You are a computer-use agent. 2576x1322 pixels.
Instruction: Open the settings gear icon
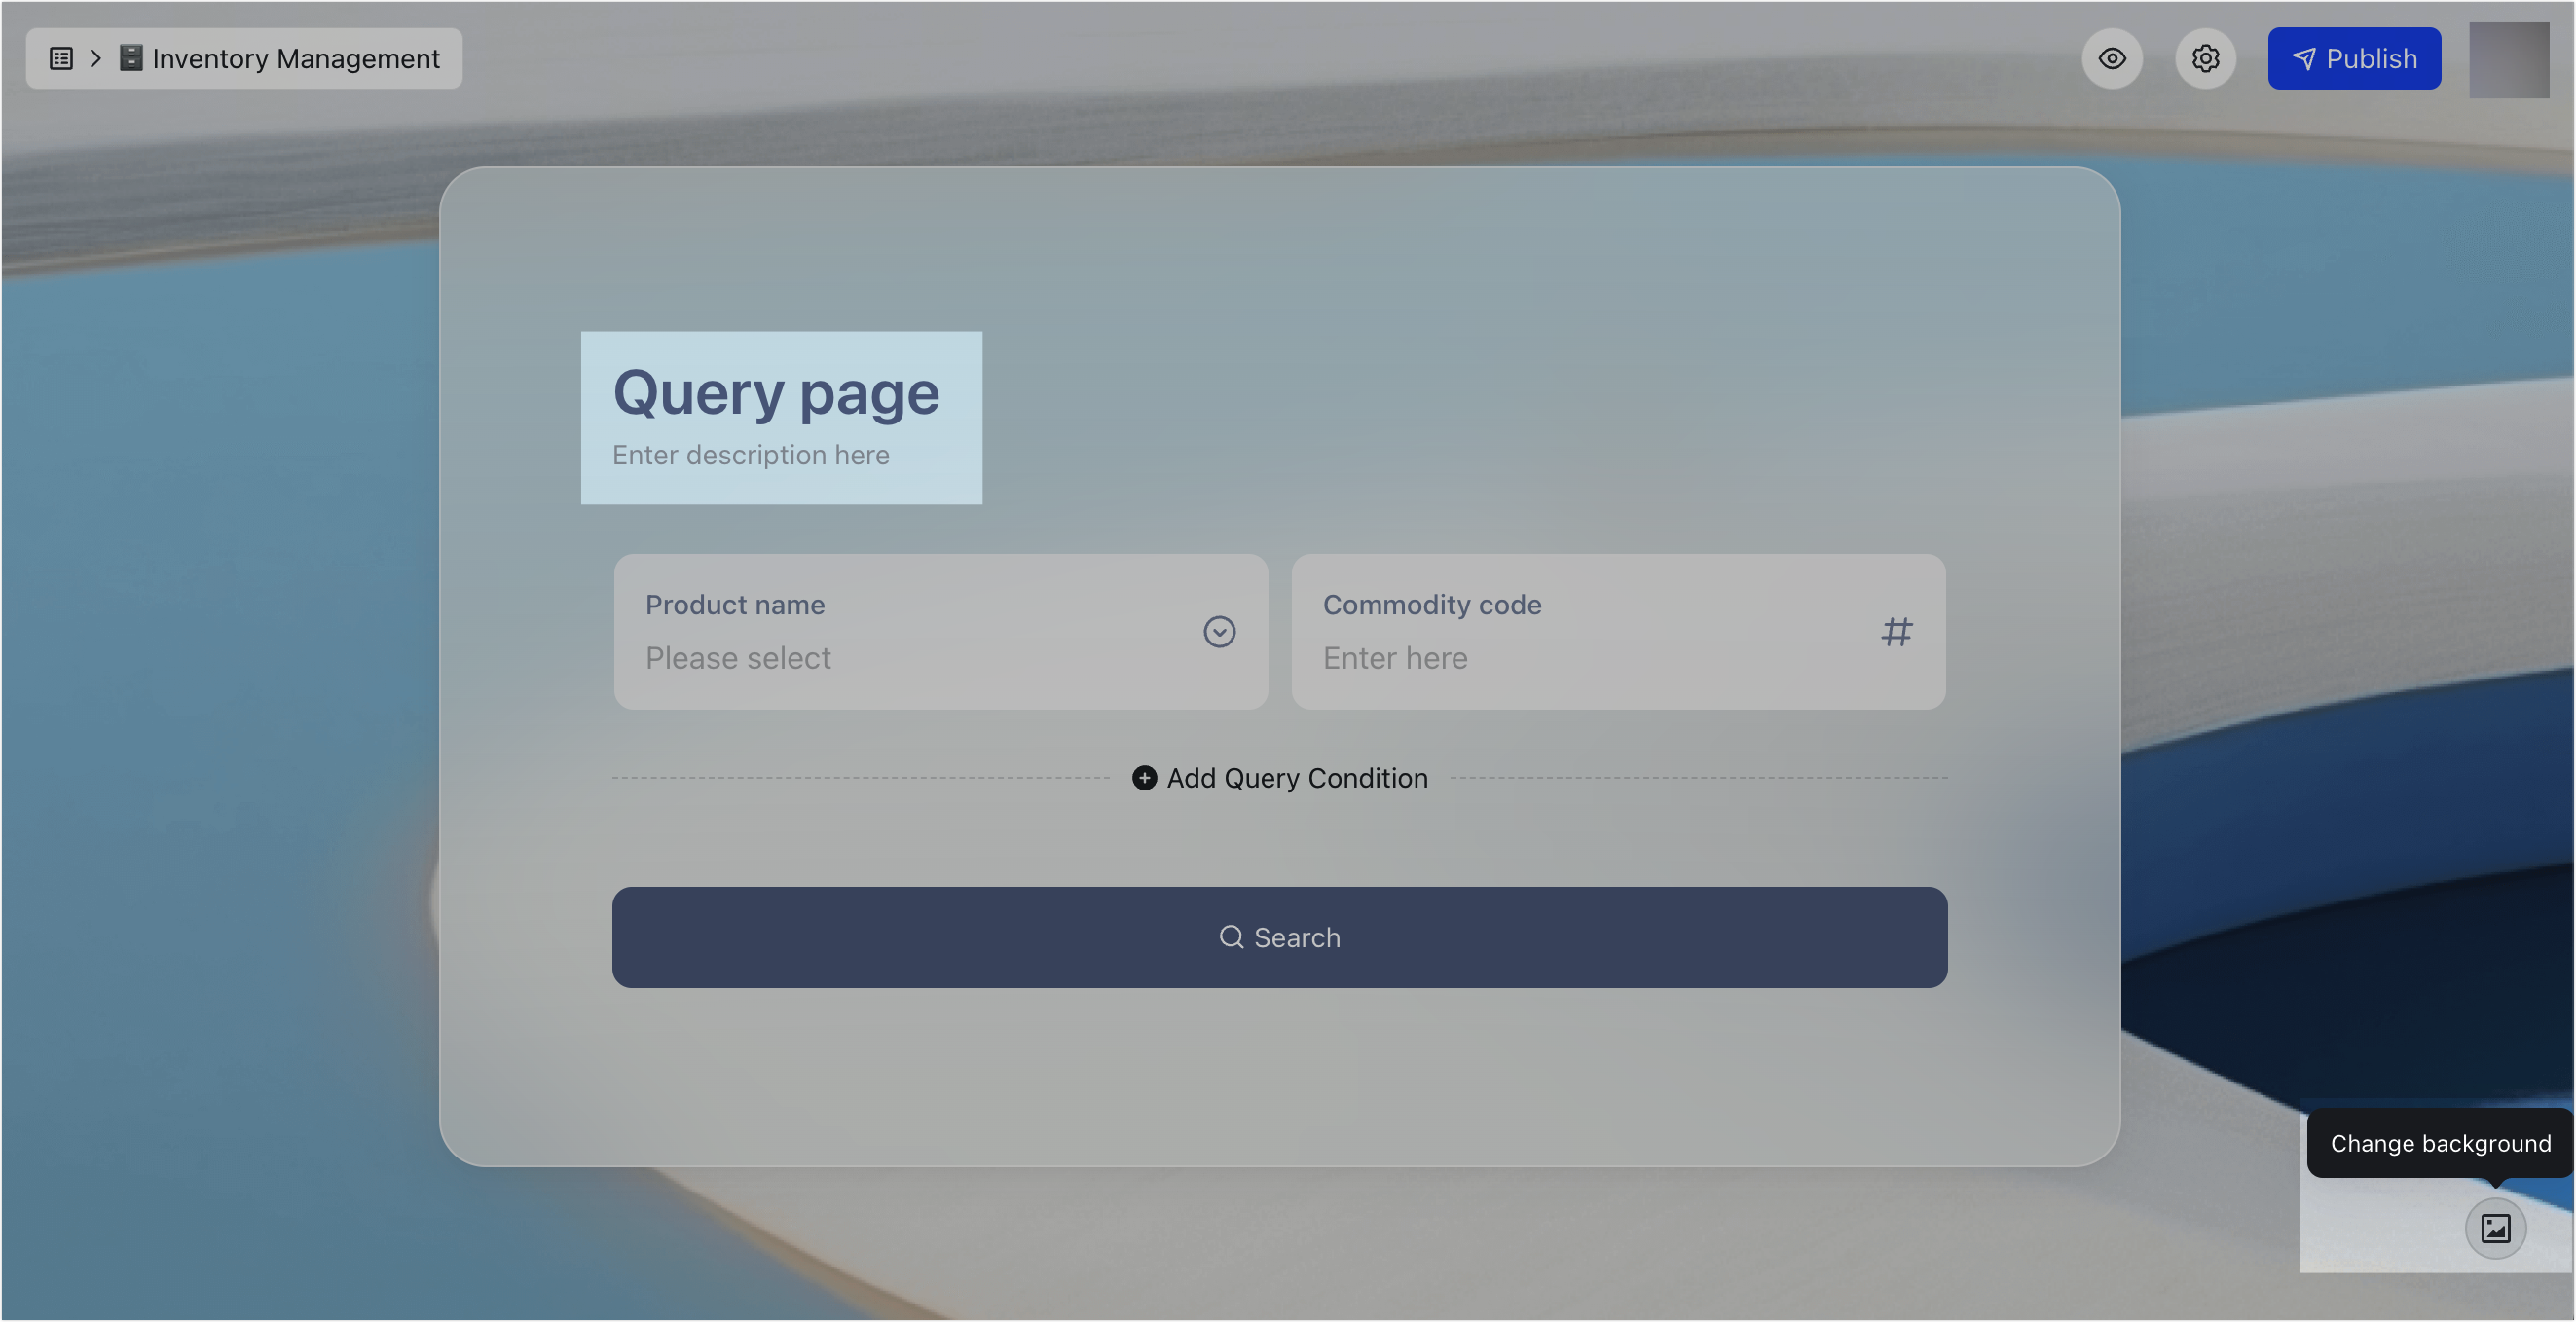click(2205, 58)
